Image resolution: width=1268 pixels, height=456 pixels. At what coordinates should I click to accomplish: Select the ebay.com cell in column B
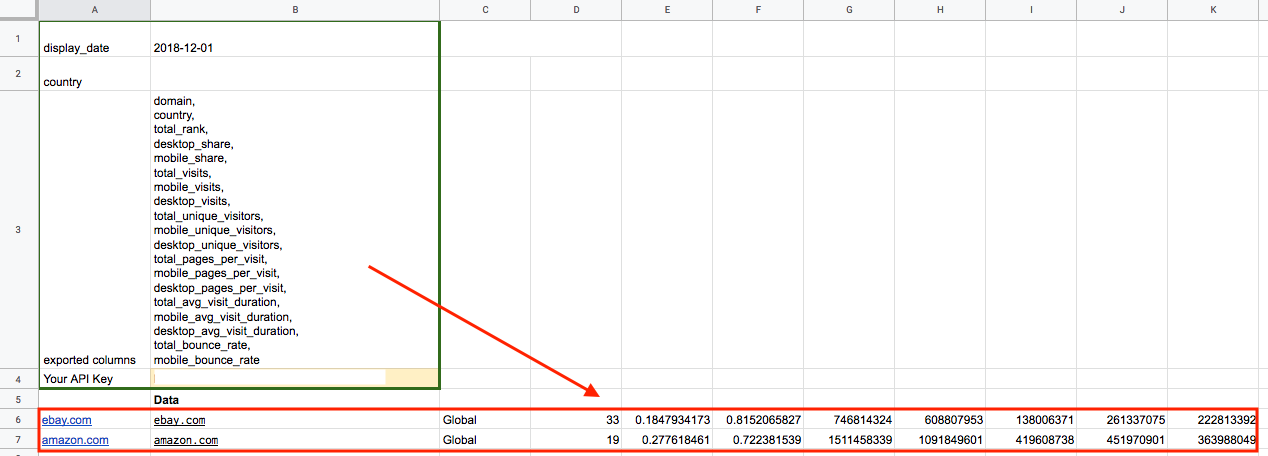tap(295, 420)
